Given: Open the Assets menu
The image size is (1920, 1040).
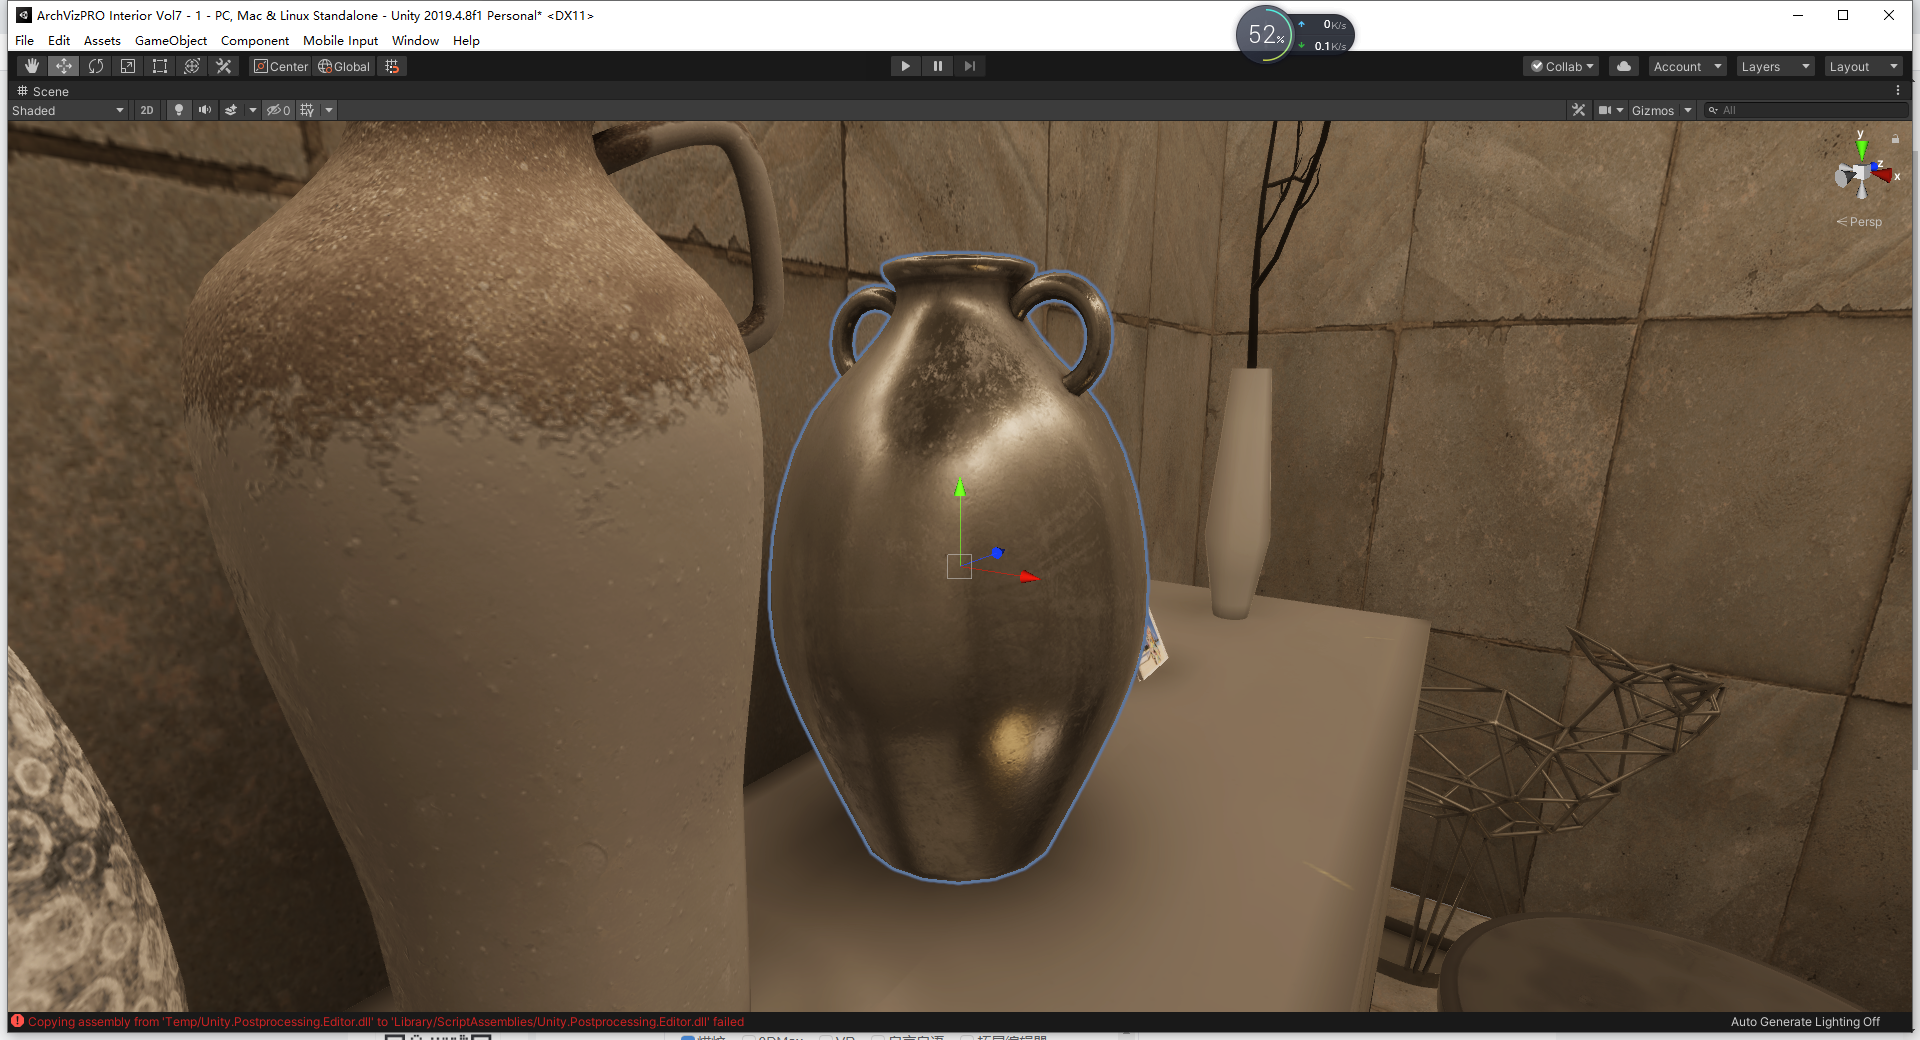Looking at the screenshot, I should click(102, 41).
